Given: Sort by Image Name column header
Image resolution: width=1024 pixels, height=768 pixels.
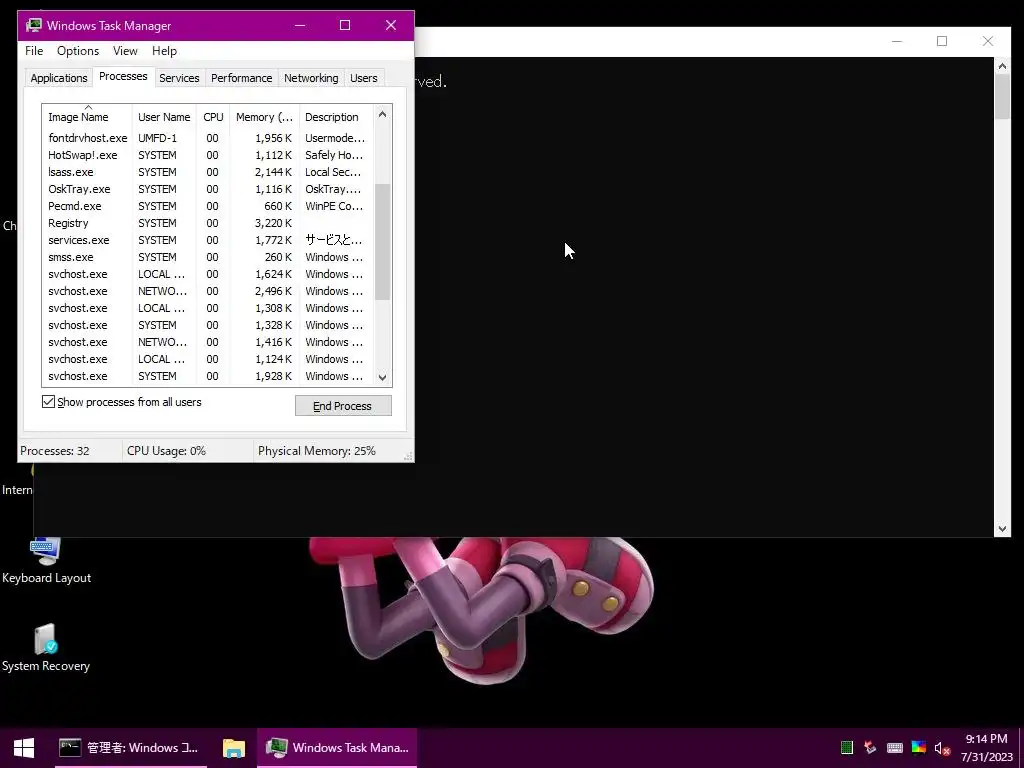Looking at the screenshot, I should coord(87,117).
